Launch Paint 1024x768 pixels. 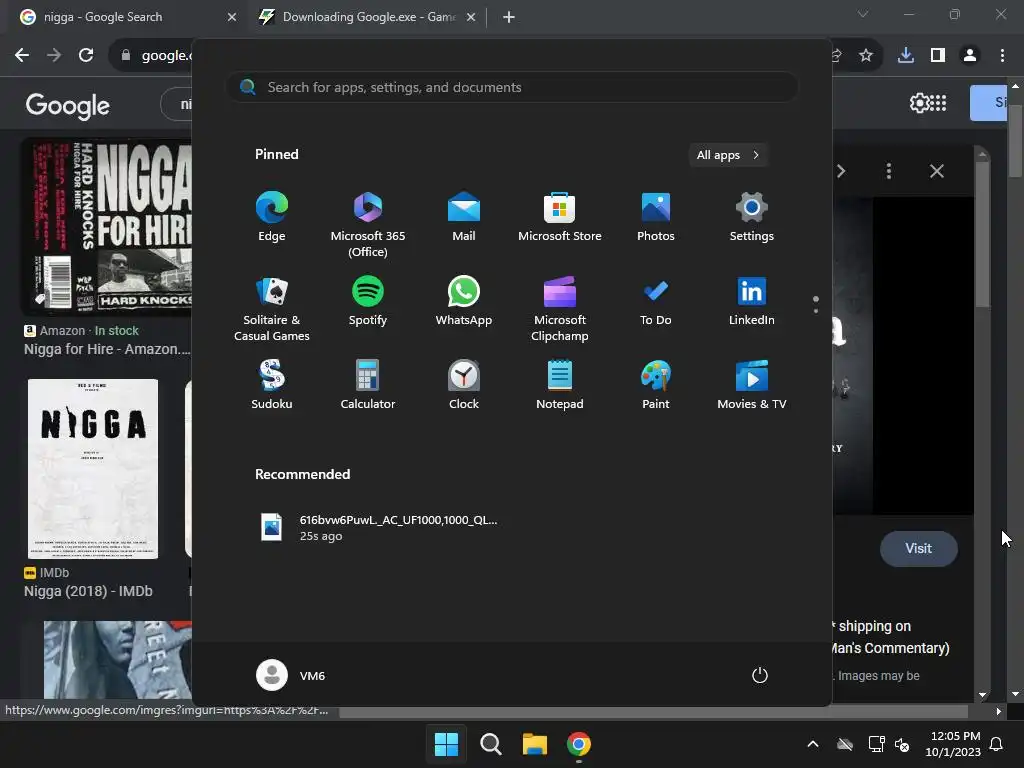[656, 385]
